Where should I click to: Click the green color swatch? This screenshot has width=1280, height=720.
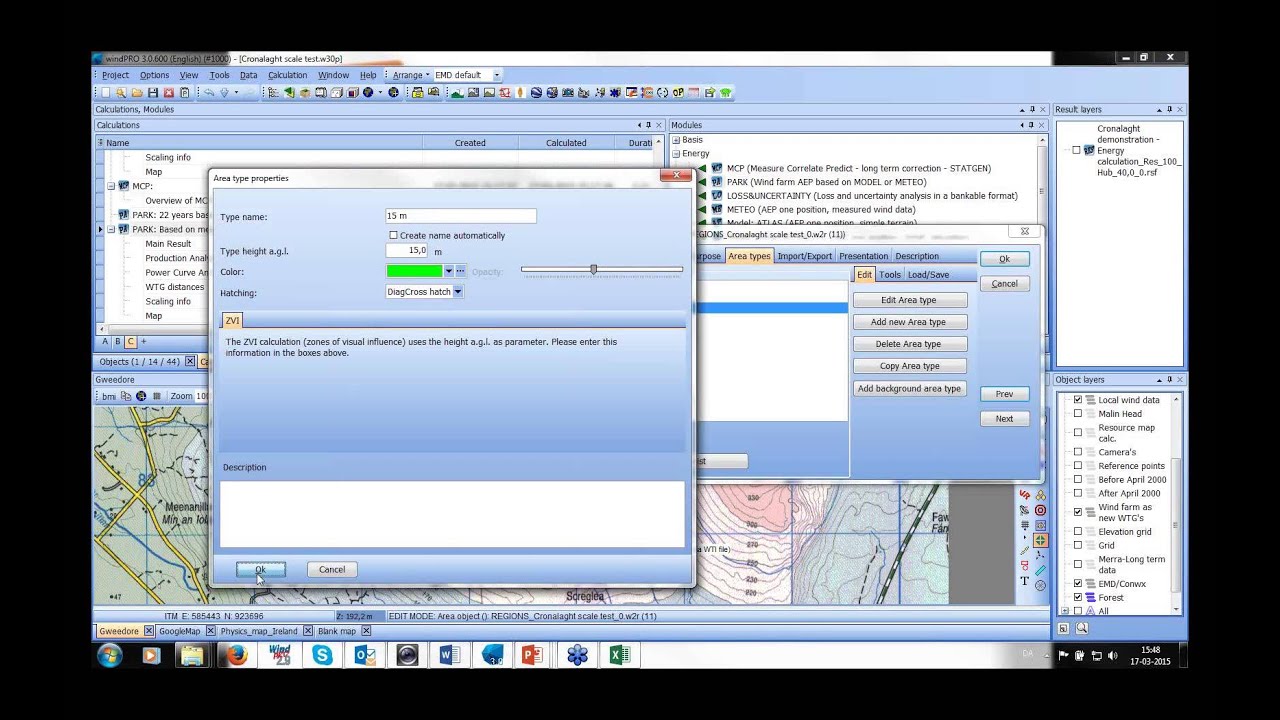(414, 271)
